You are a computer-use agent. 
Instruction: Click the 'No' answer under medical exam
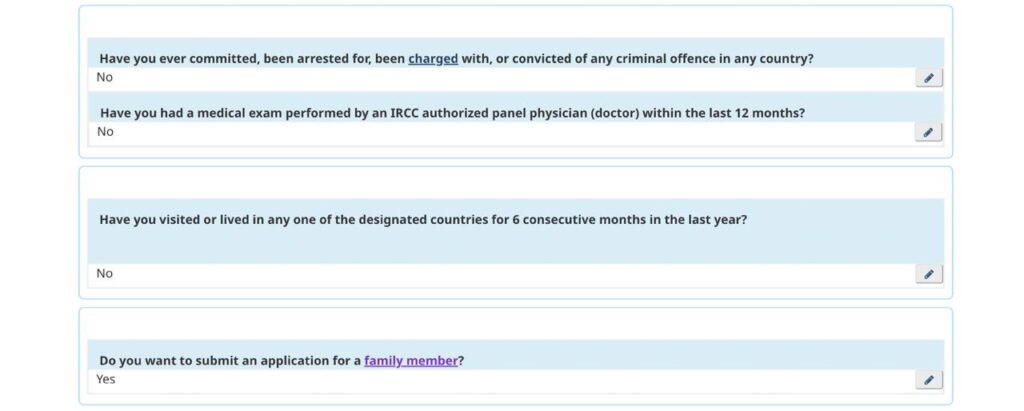pyautogui.click(x=105, y=131)
